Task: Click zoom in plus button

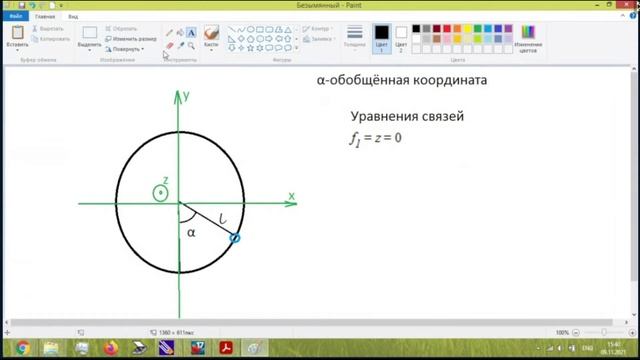Action: 632,333
